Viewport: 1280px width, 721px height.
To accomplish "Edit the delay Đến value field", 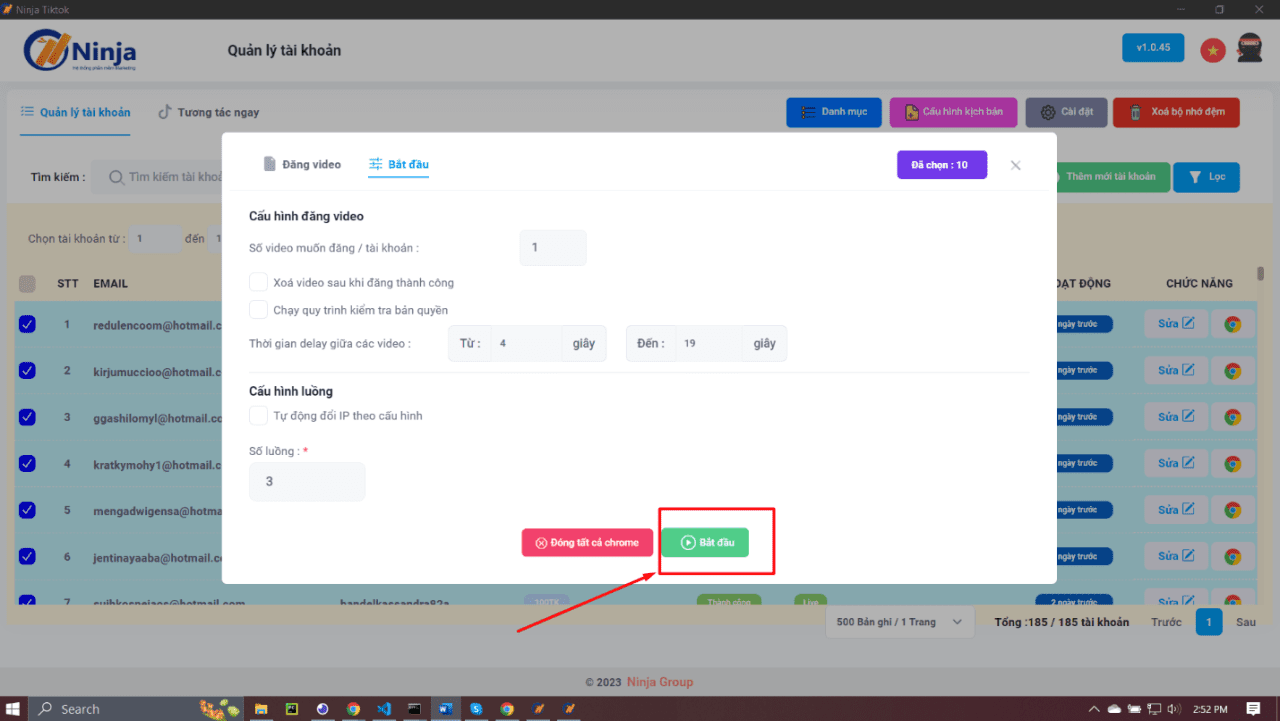I will coord(709,343).
